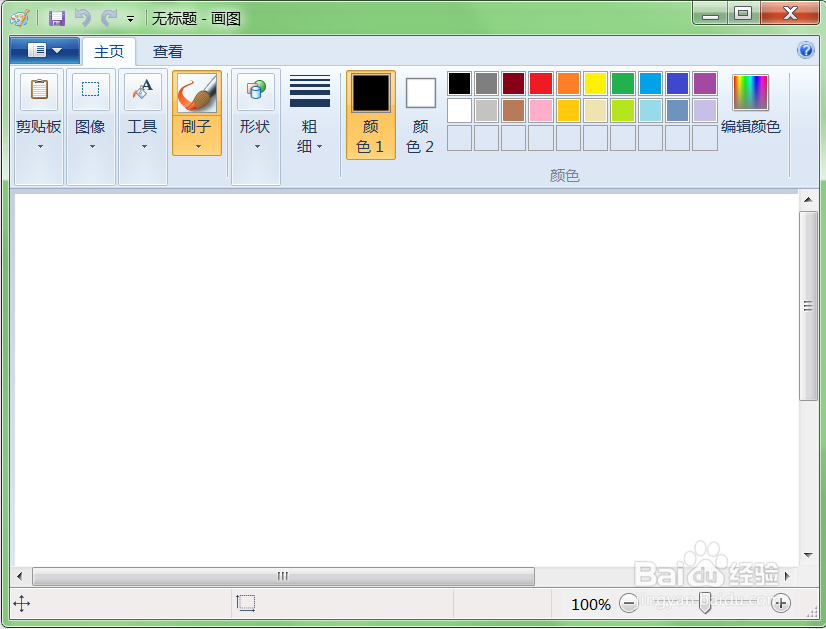Click the zoom out minus button
The width and height of the screenshot is (826, 629).
[628, 603]
